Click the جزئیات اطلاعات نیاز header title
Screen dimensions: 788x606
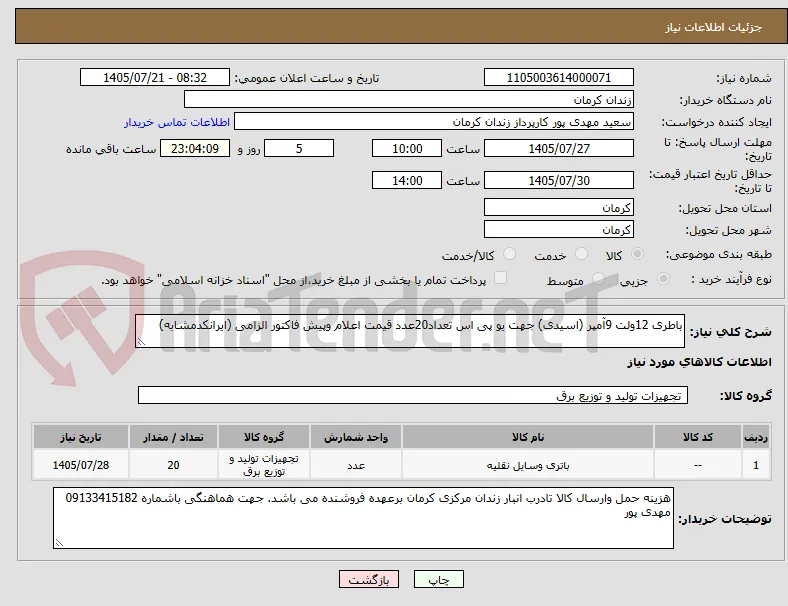click(x=713, y=27)
